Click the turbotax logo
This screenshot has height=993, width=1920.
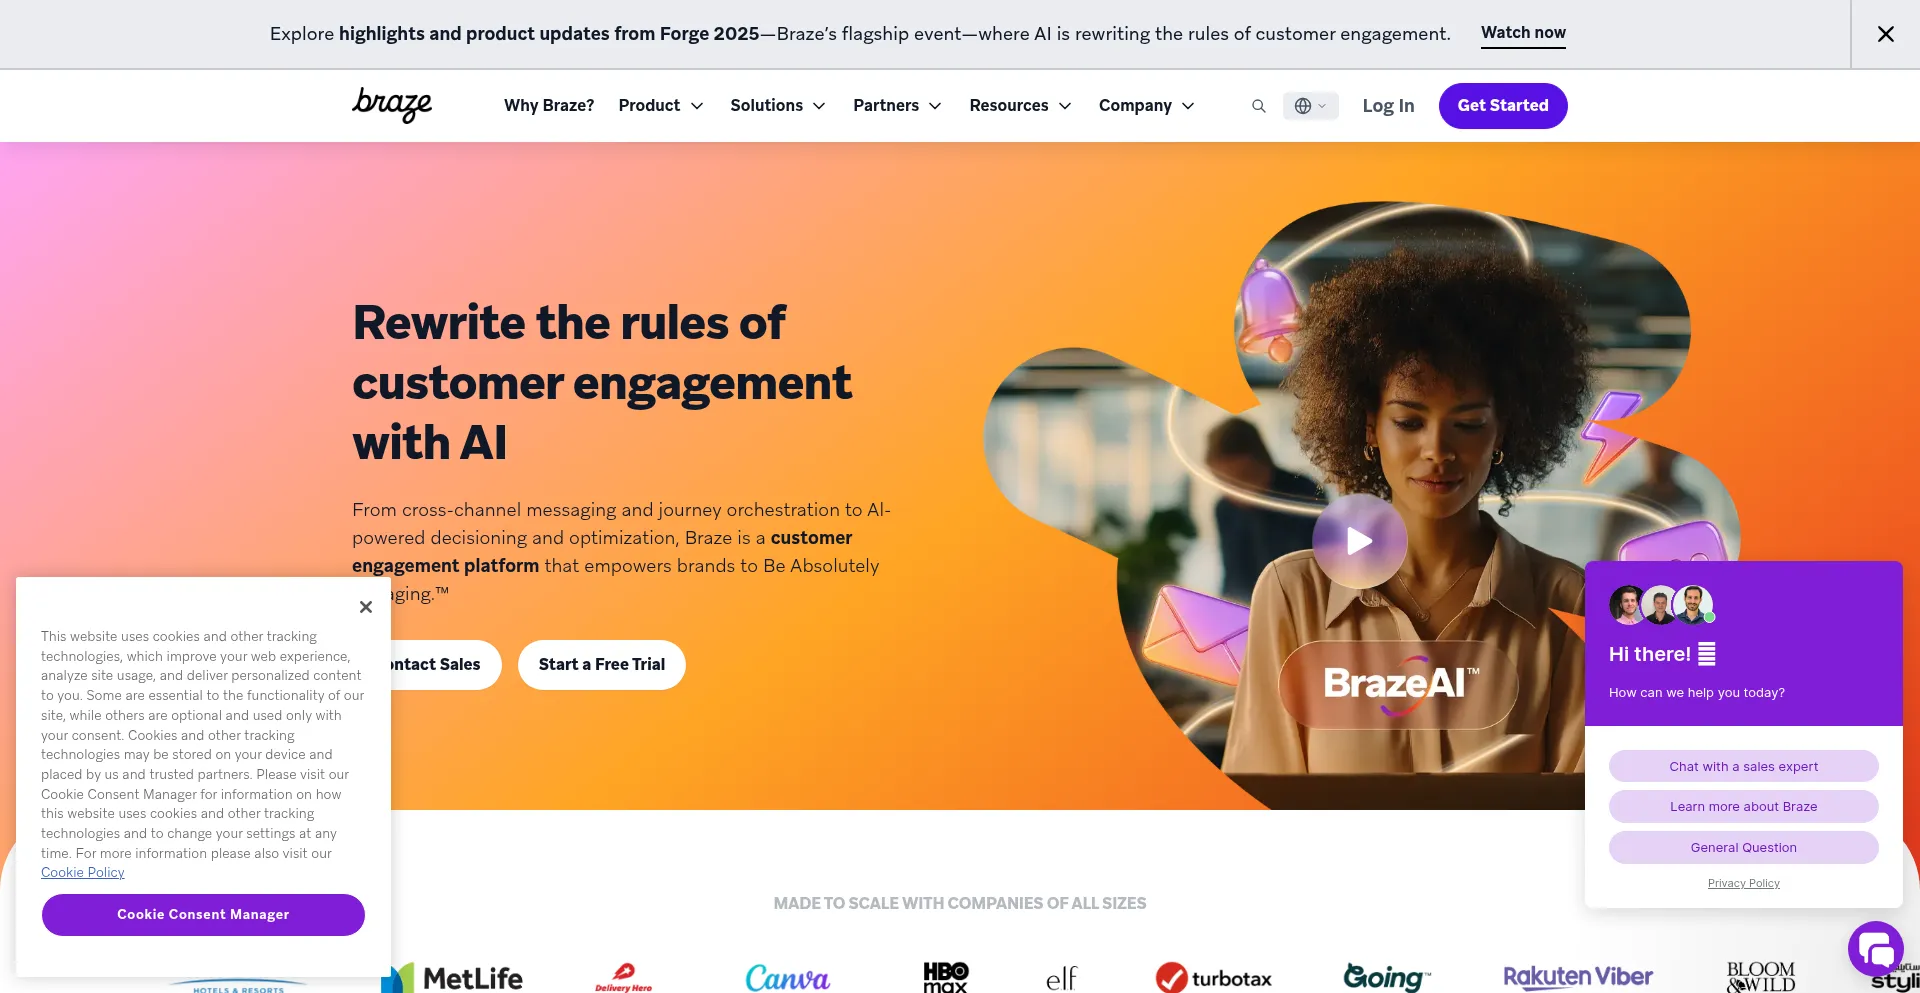(1213, 978)
